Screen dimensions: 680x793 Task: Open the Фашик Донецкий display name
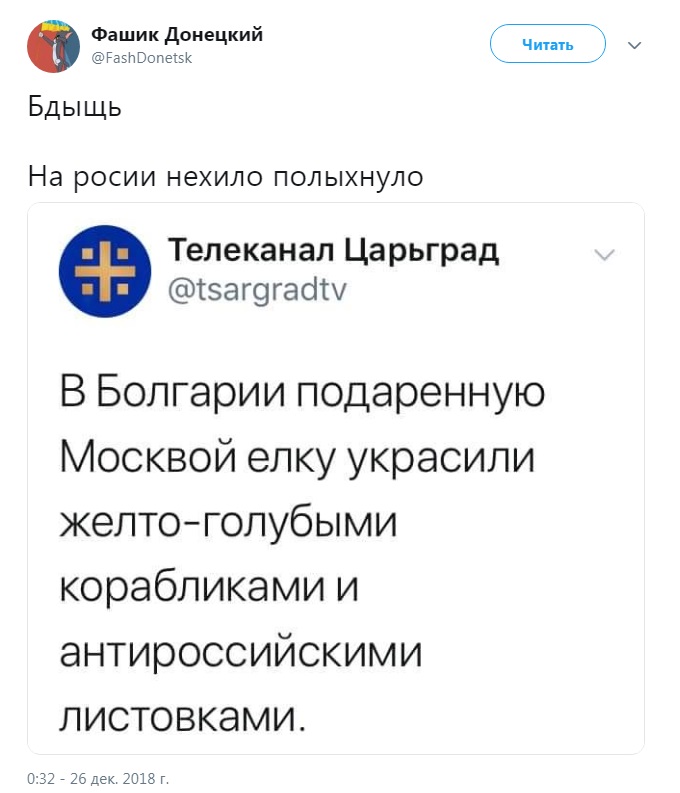click(177, 35)
